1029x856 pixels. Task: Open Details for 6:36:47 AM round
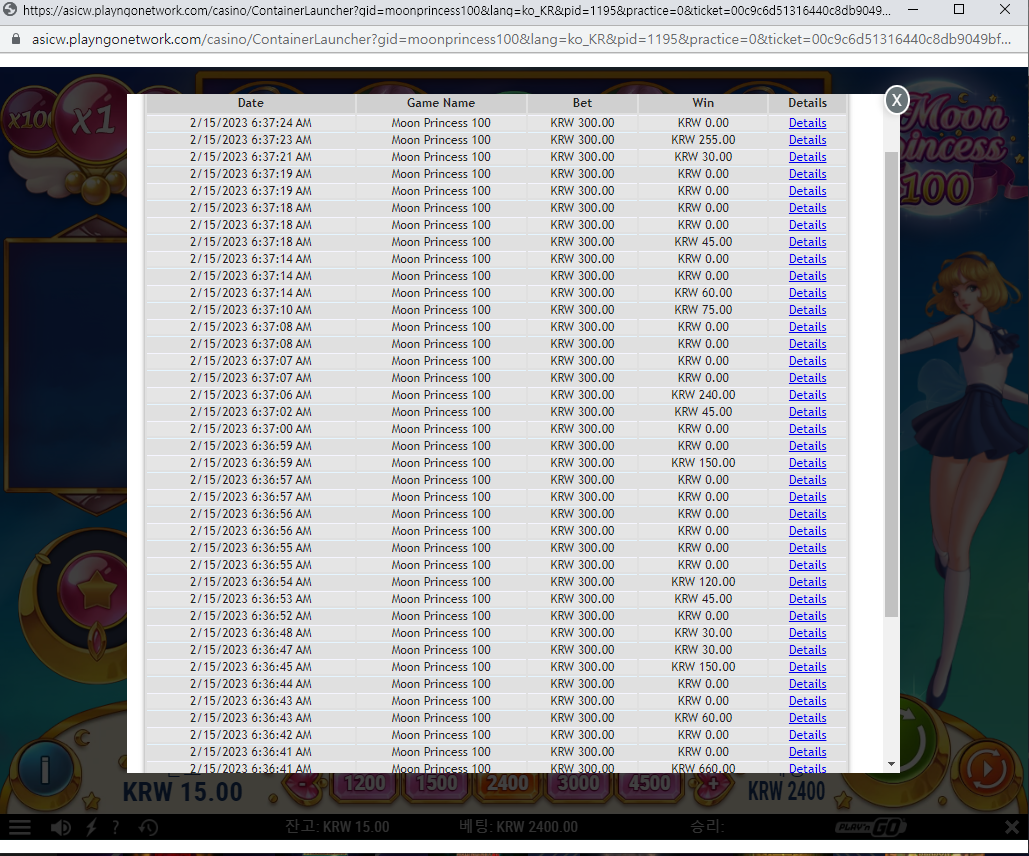tap(807, 650)
